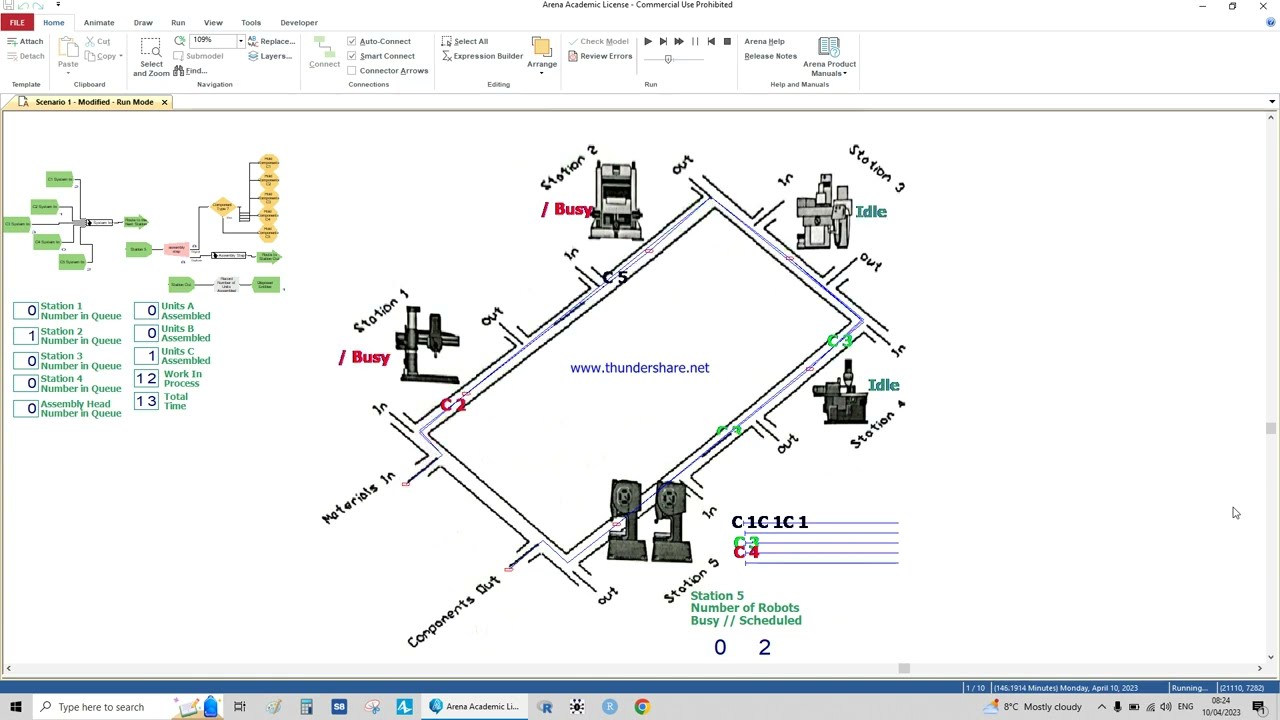Viewport: 1280px width, 720px height.
Task: Click Review Errors
Action: tap(600, 56)
